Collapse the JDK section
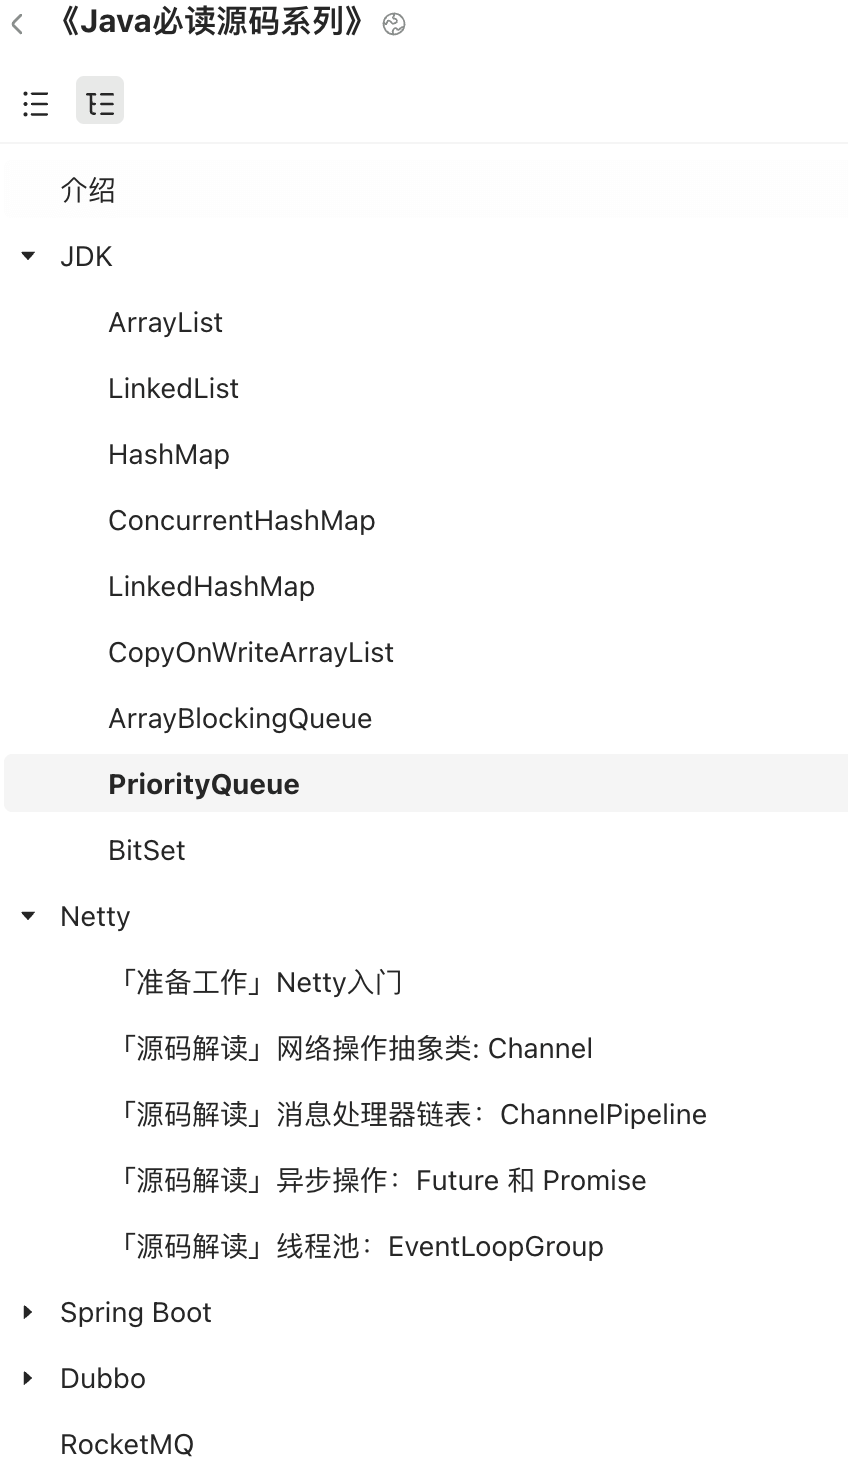Image resolution: width=848 pixels, height=1480 pixels. coord(28,257)
